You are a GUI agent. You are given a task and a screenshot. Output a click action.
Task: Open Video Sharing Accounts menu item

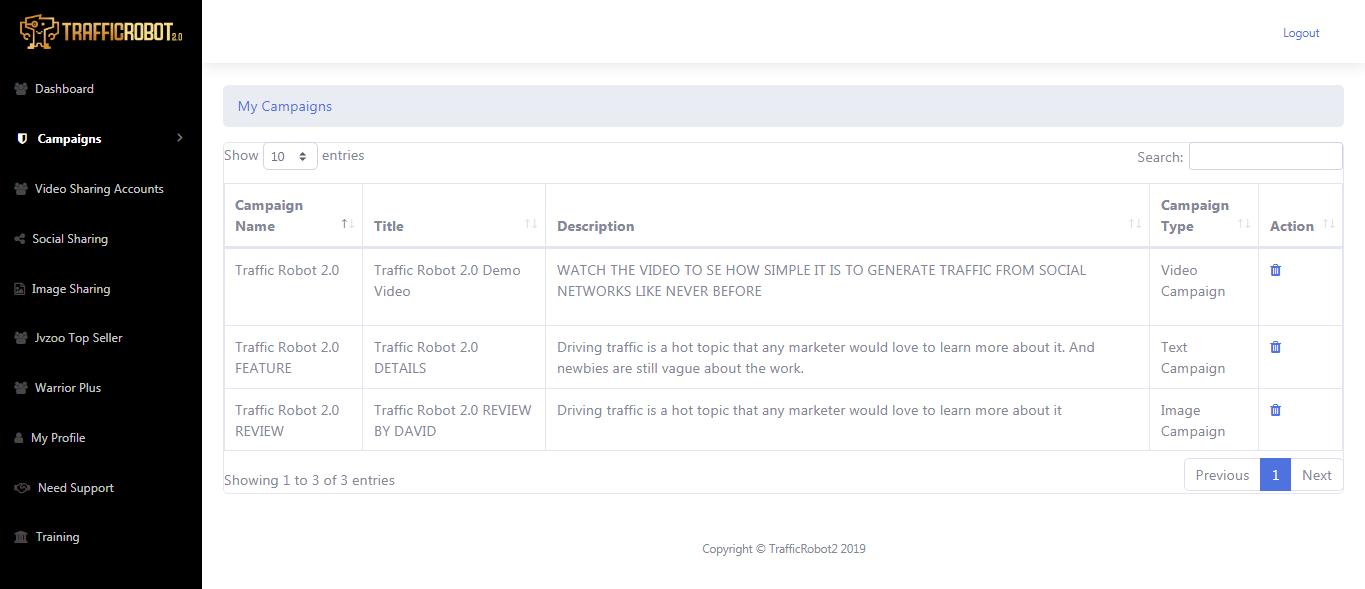(x=101, y=189)
